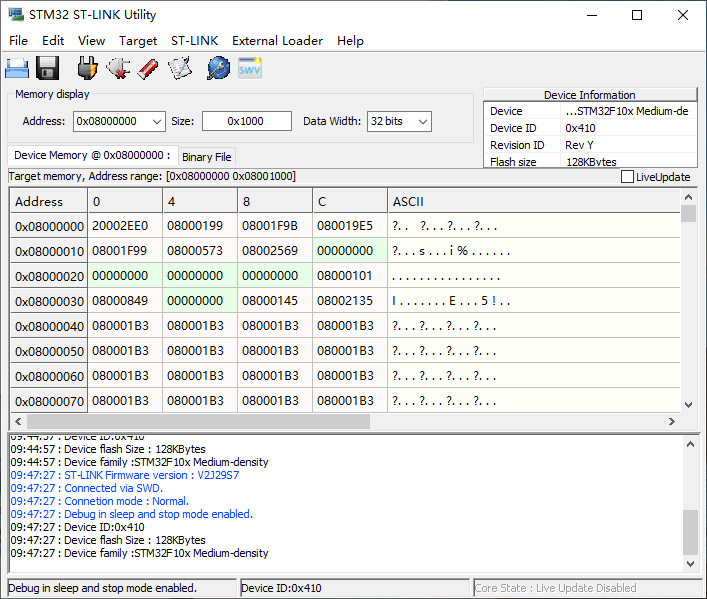
Task: Click log line Connected via SWD
Action: (87, 488)
